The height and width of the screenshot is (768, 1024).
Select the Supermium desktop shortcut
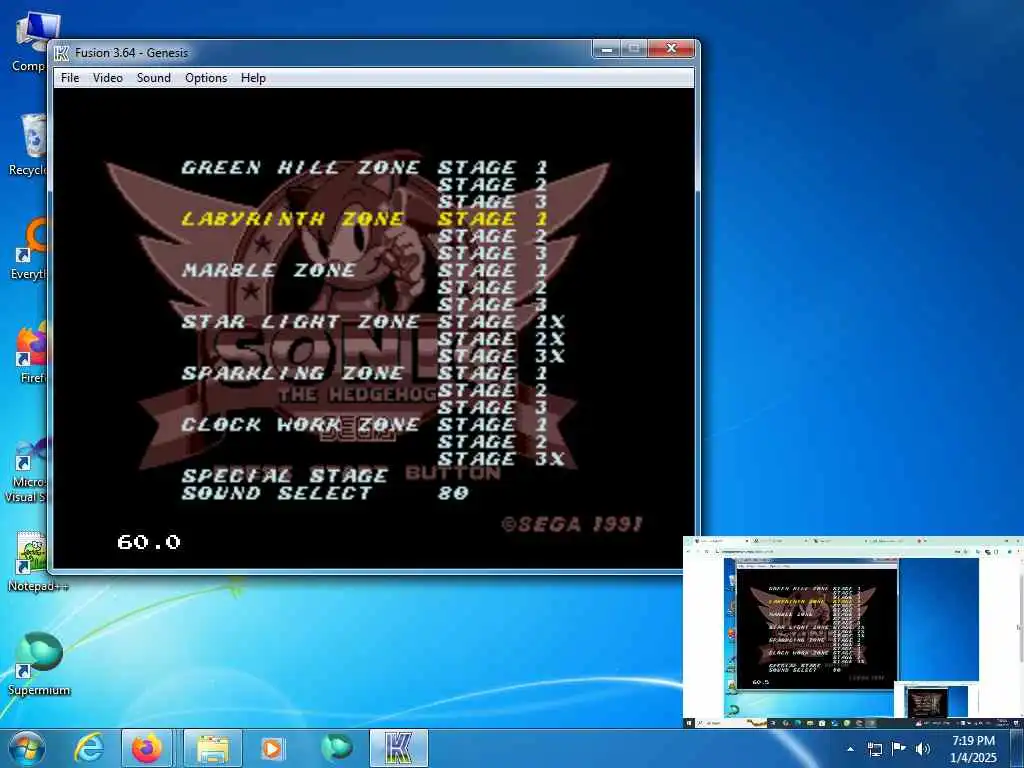click(x=39, y=663)
